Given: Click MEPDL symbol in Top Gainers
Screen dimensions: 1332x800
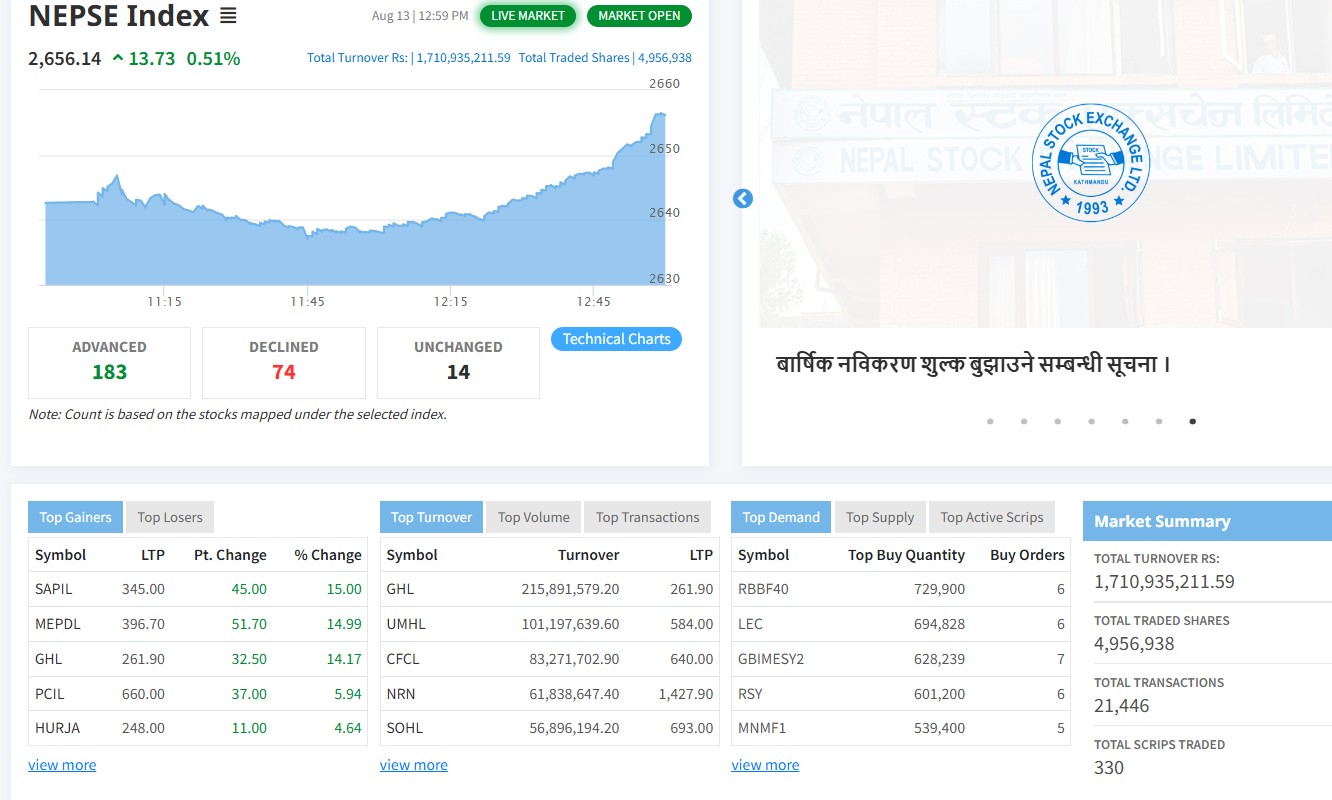Looking at the screenshot, I should coord(58,624).
